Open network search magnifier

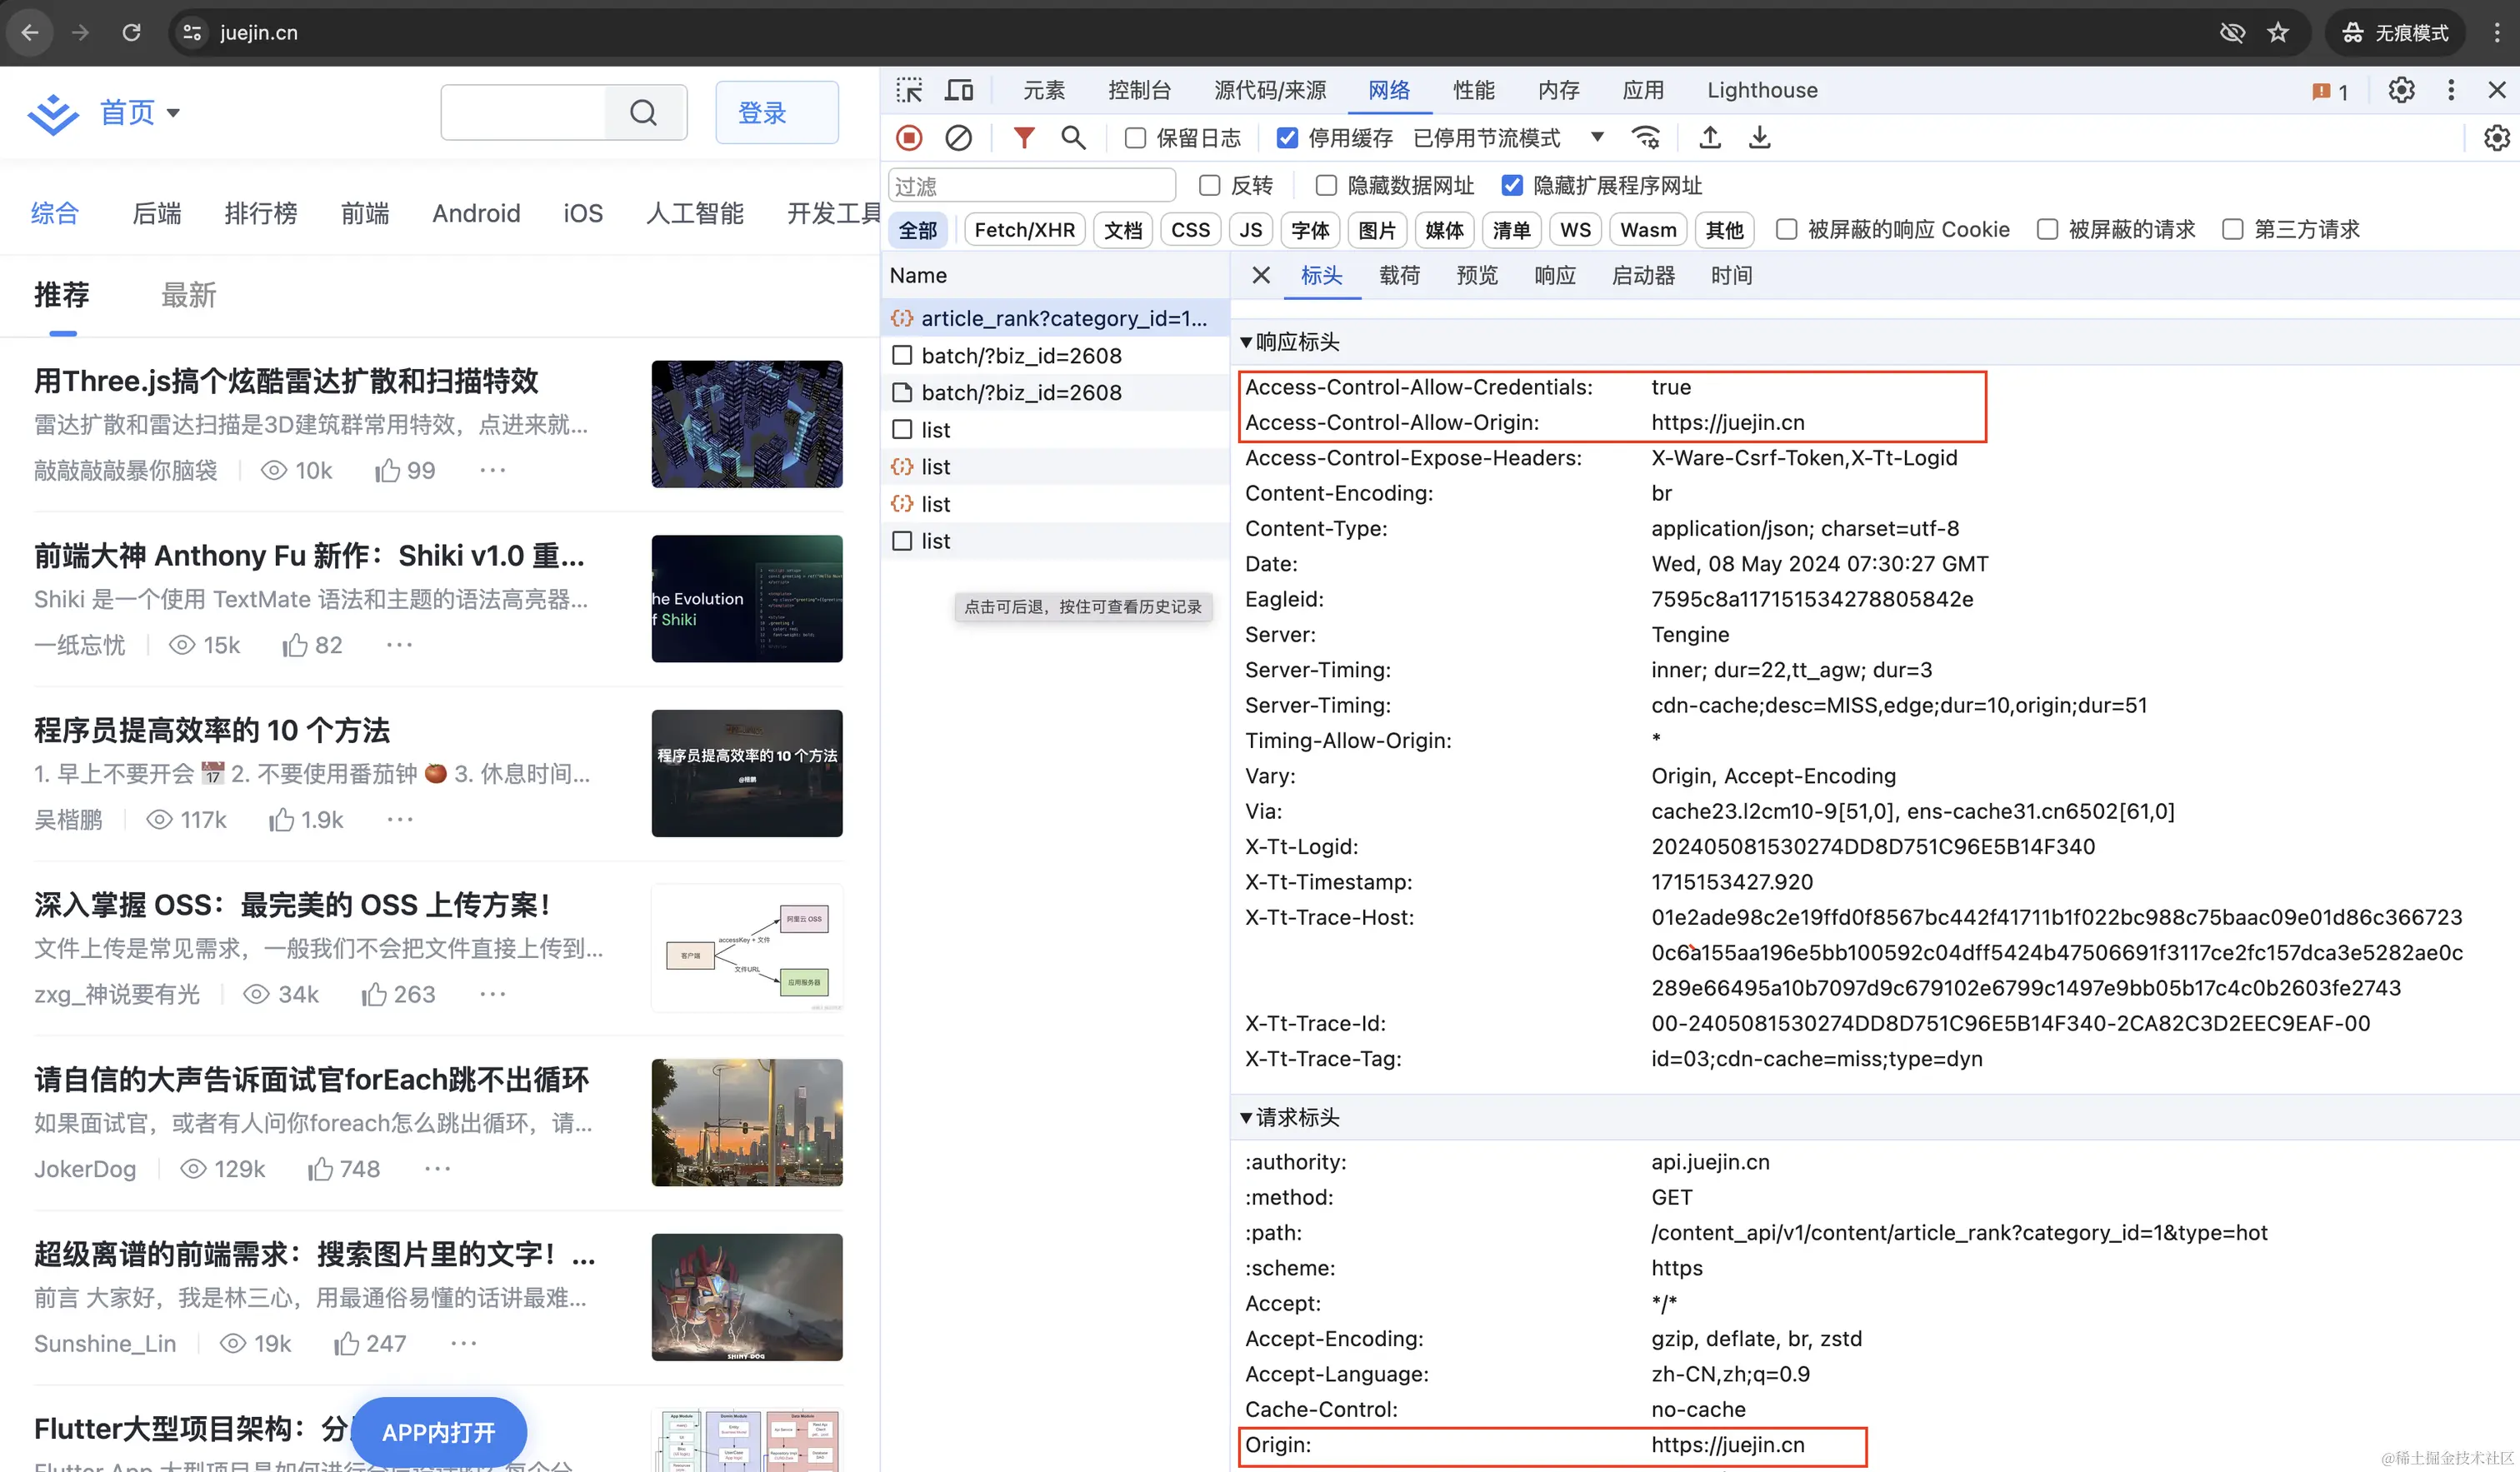coord(1073,137)
